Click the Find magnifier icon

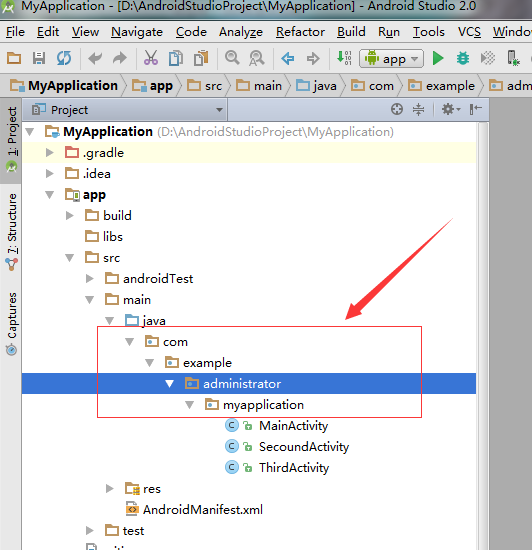232,58
